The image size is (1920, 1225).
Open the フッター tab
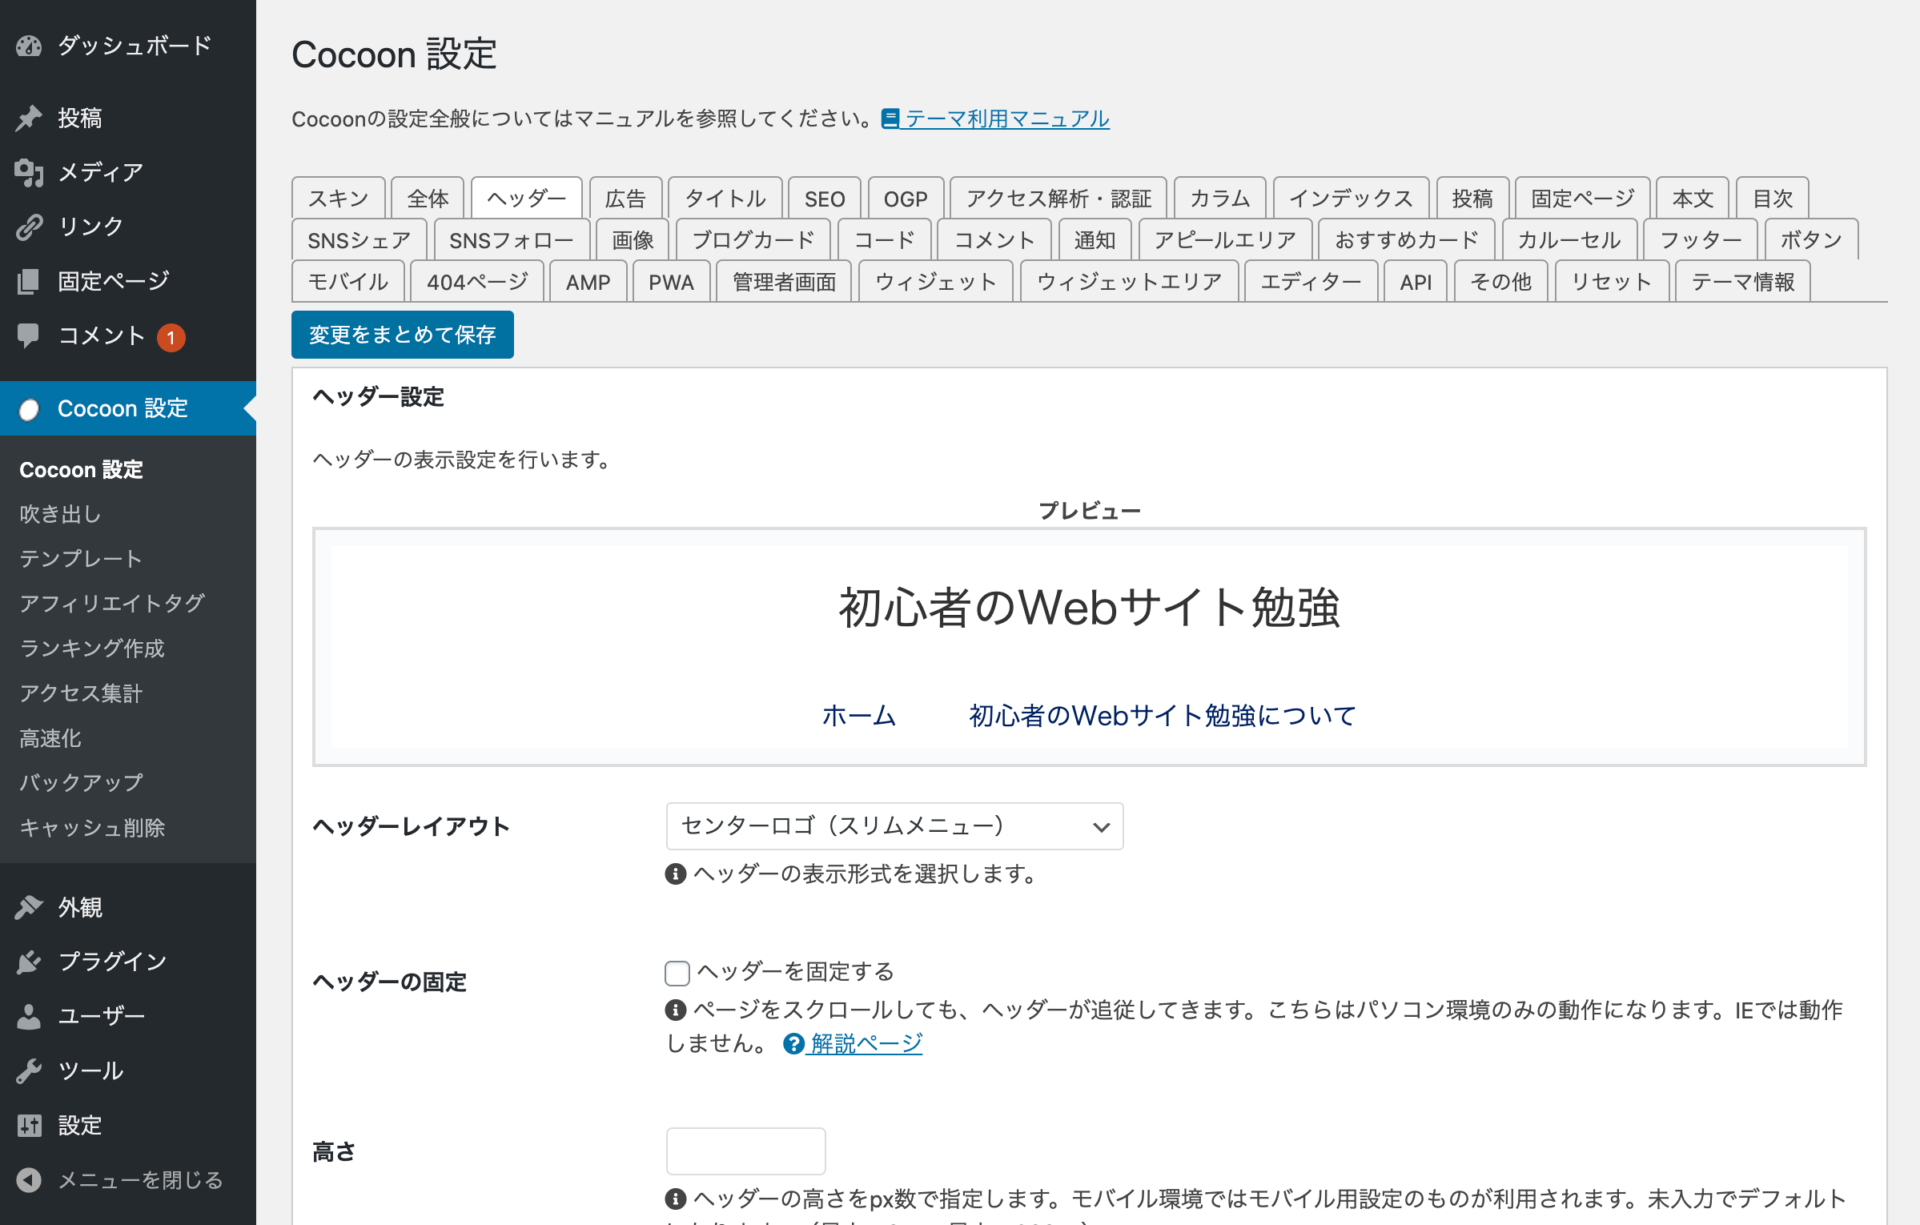(1700, 240)
